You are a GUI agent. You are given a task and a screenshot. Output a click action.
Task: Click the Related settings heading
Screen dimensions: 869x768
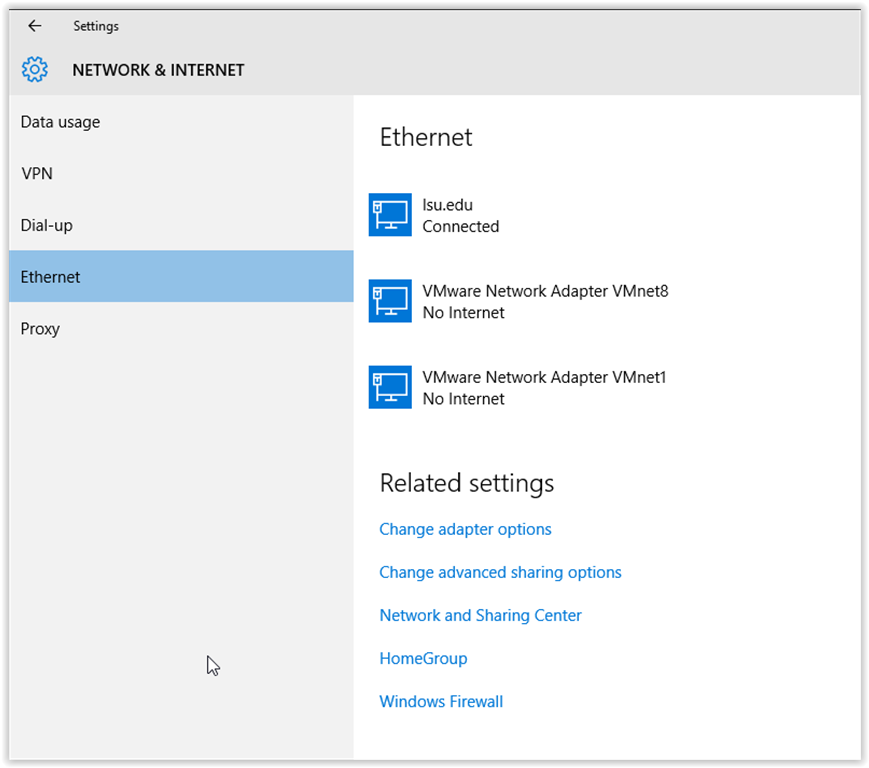[x=467, y=483]
